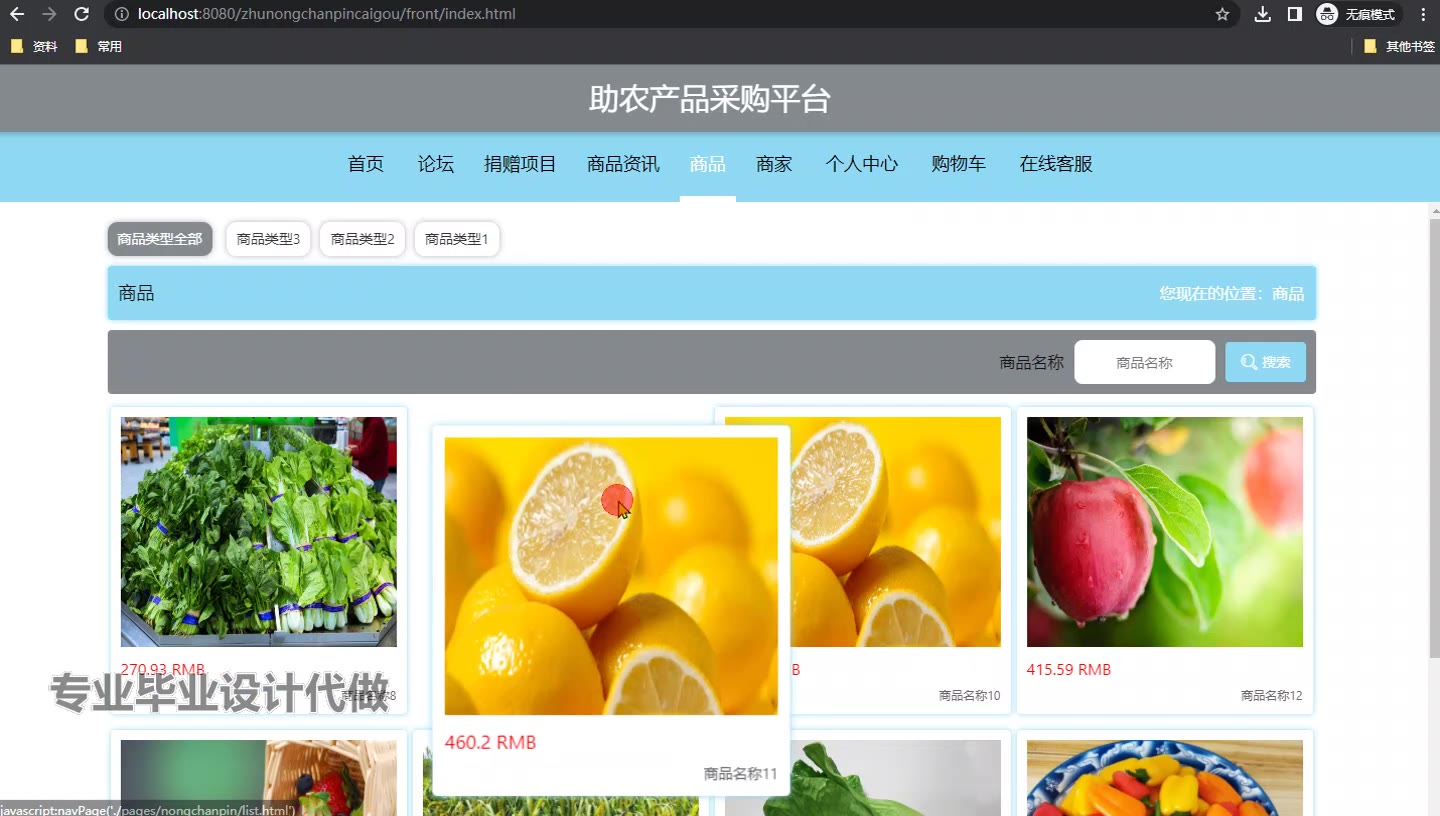Reload the page with refresh icon
Image resolution: width=1440 pixels, height=816 pixels.
point(82,14)
